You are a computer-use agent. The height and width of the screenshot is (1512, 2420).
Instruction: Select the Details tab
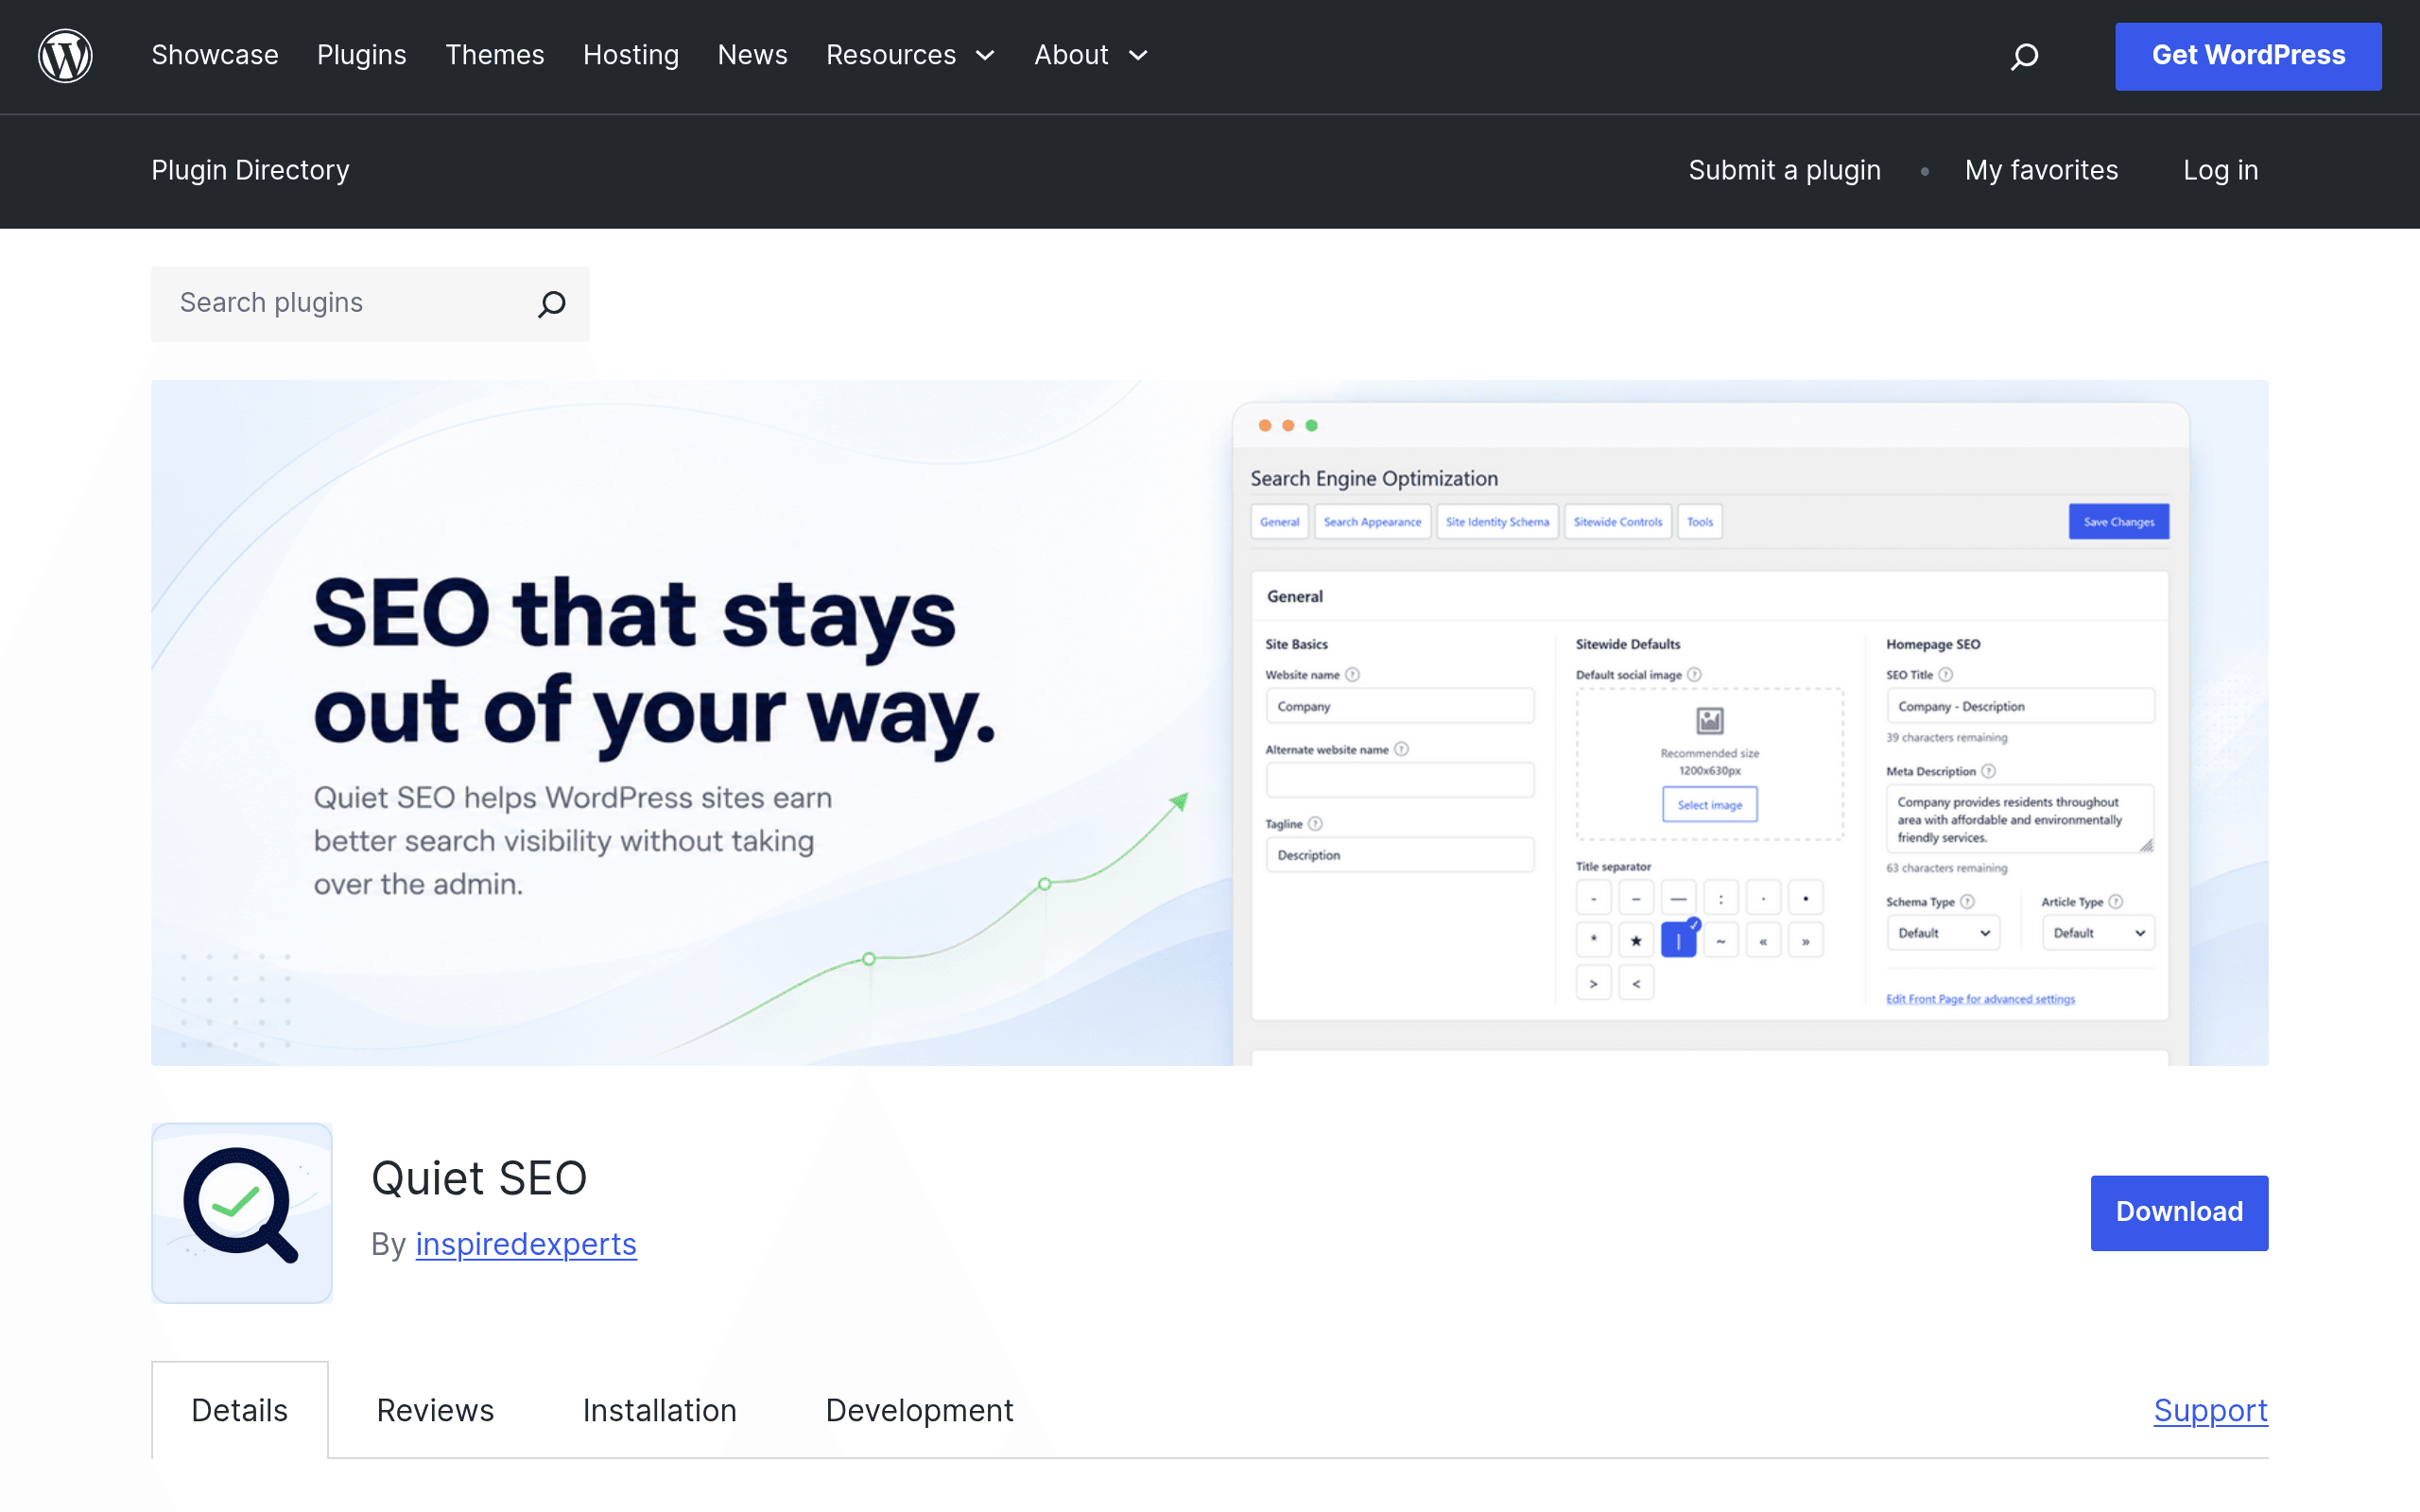(x=240, y=1410)
